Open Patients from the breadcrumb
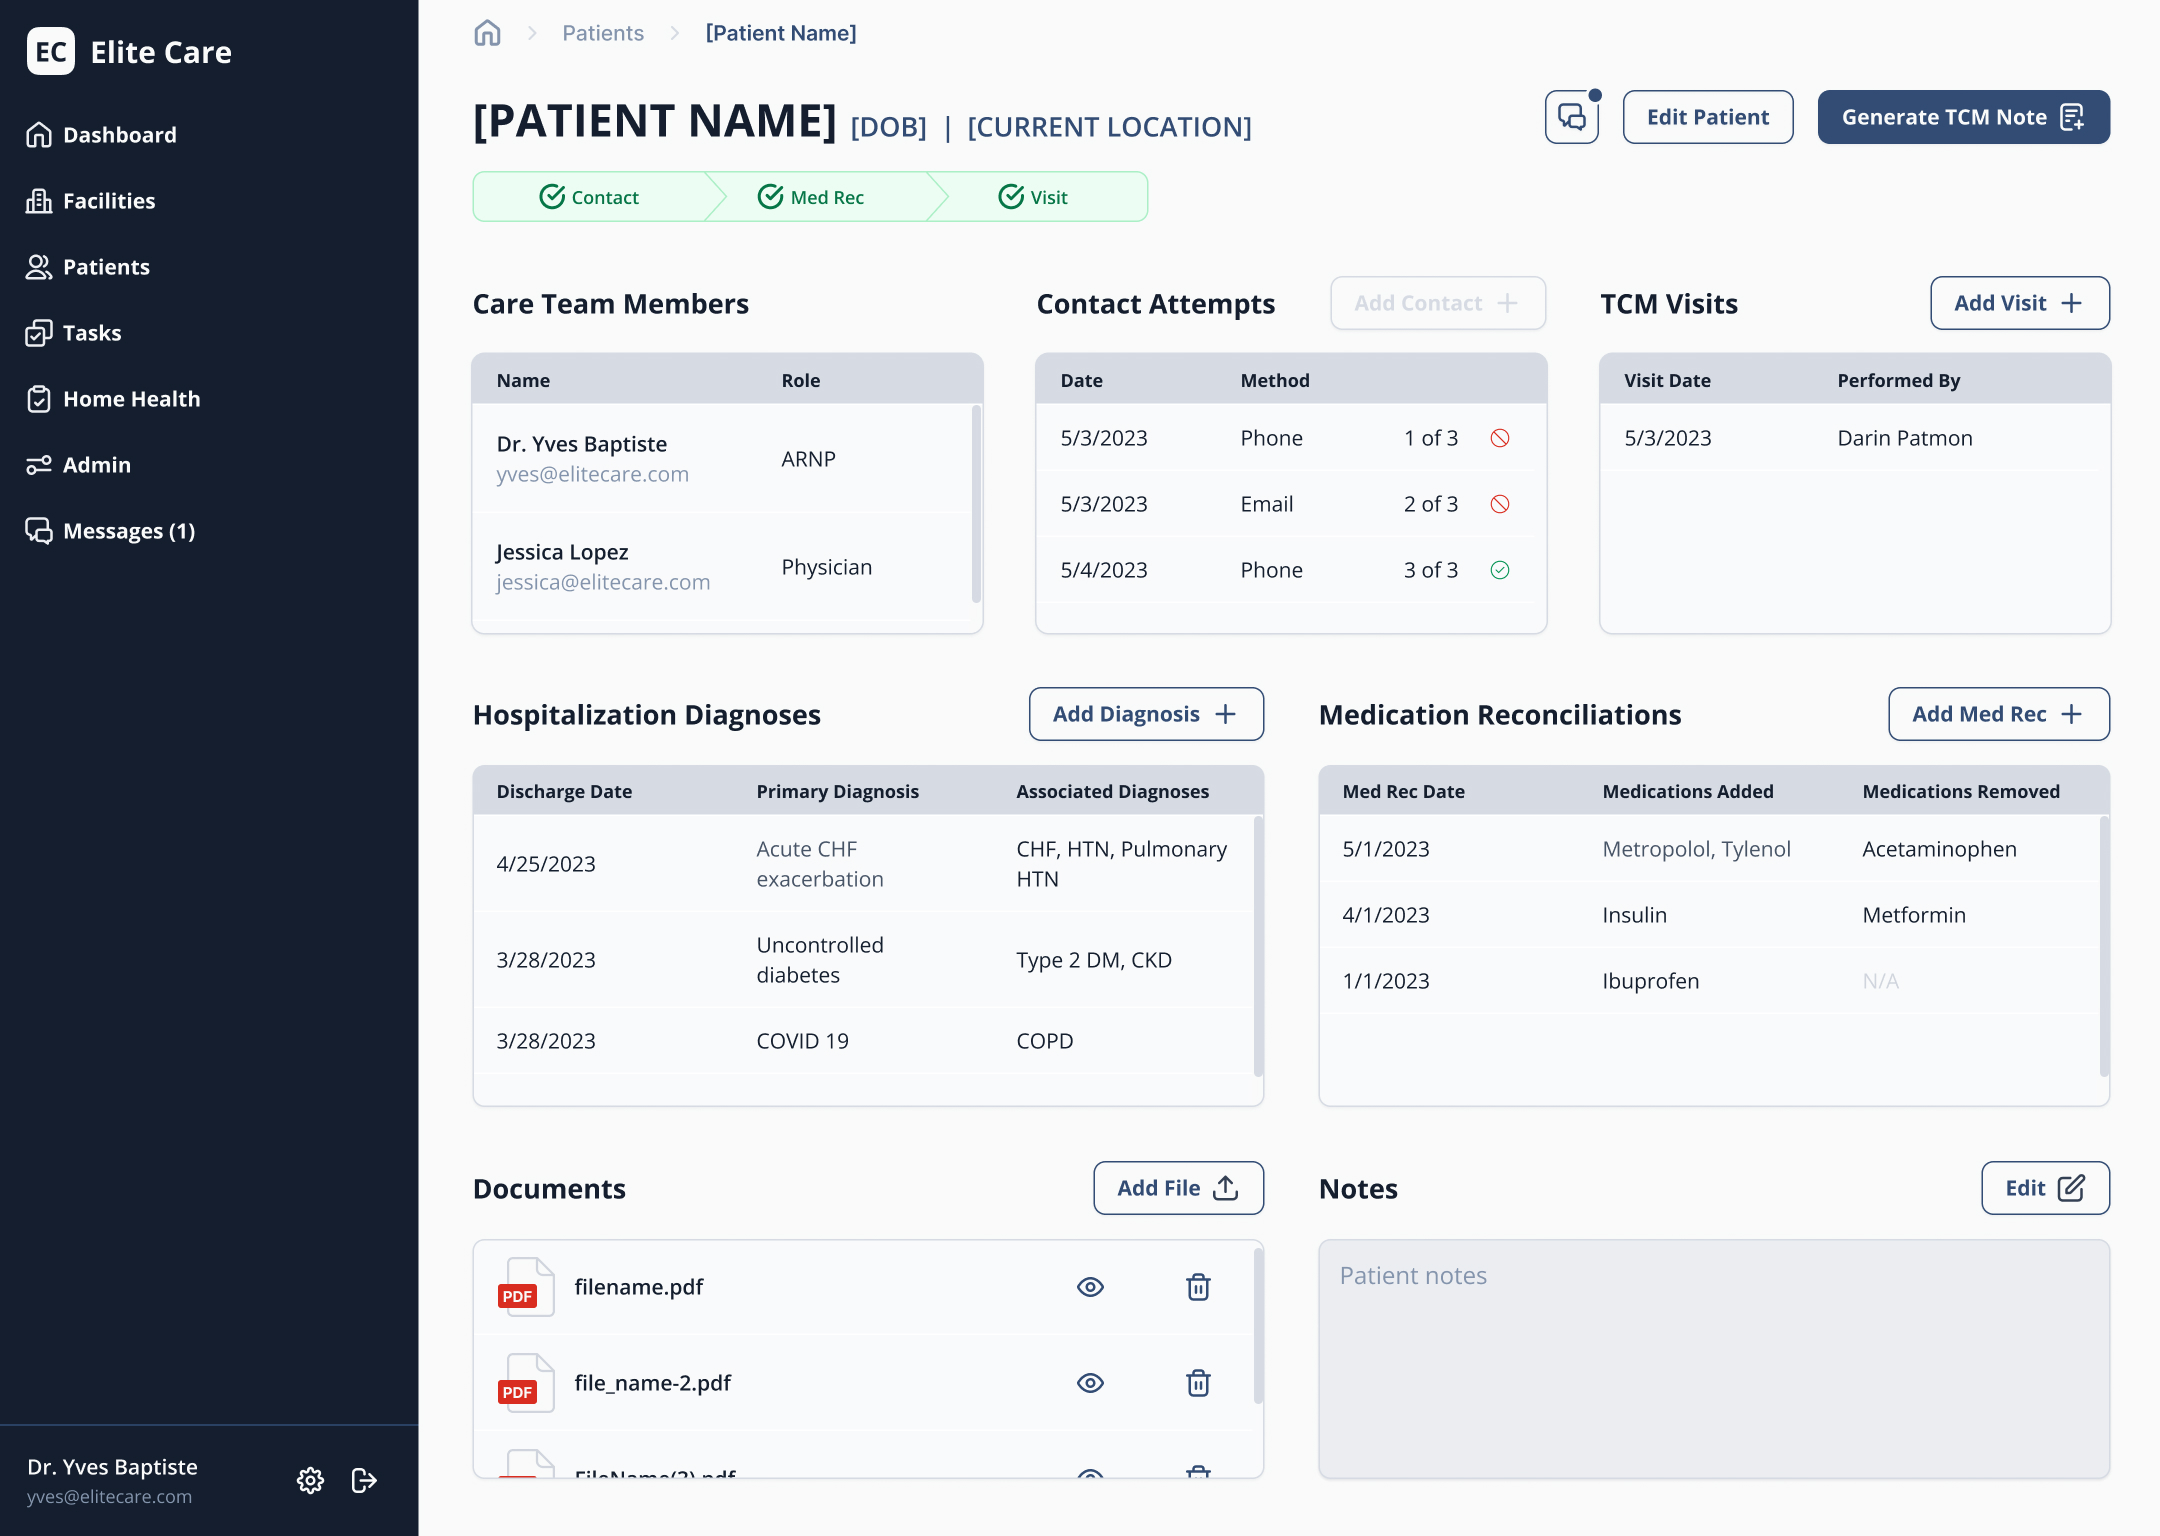 coord(602,32)
